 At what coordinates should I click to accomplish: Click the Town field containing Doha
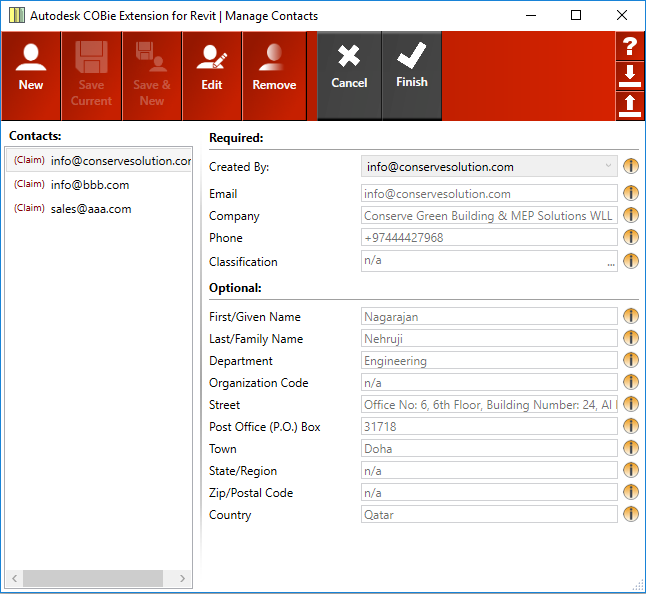(x=488, y=449)
